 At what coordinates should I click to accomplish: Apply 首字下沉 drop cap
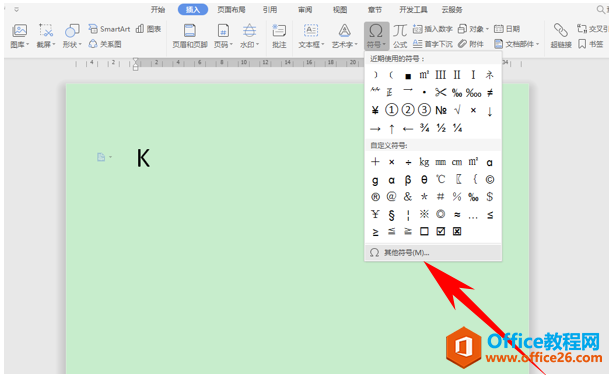433,44
